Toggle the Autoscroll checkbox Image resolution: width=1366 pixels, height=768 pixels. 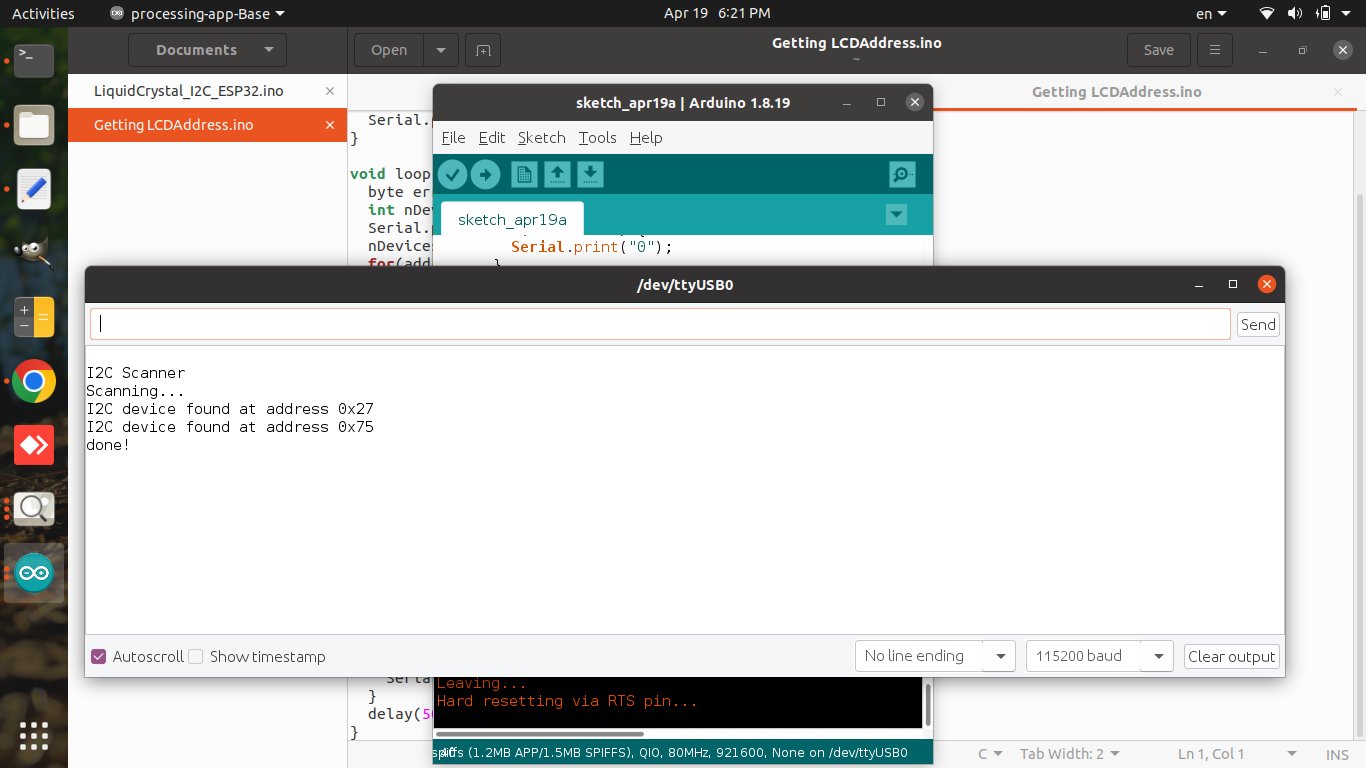(x=98, y=657)
